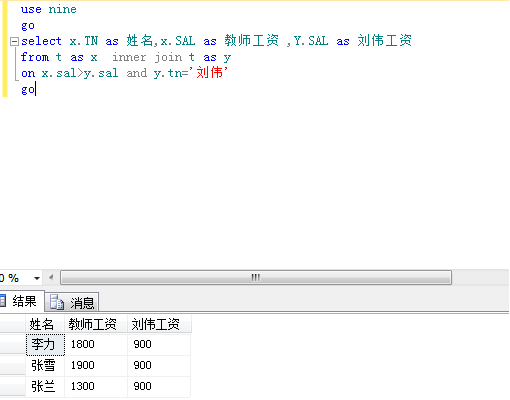
Task: Click the 消息 tab icon
Action: [57, 302]
